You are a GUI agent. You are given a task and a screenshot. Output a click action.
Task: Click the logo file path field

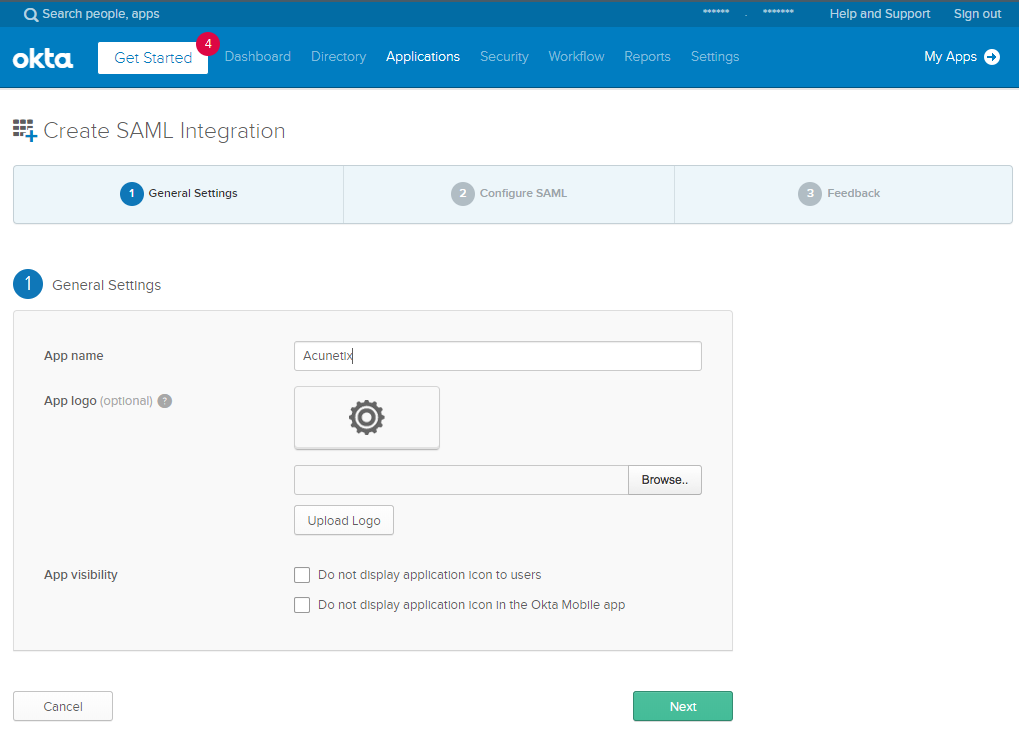tap(461, 480)
